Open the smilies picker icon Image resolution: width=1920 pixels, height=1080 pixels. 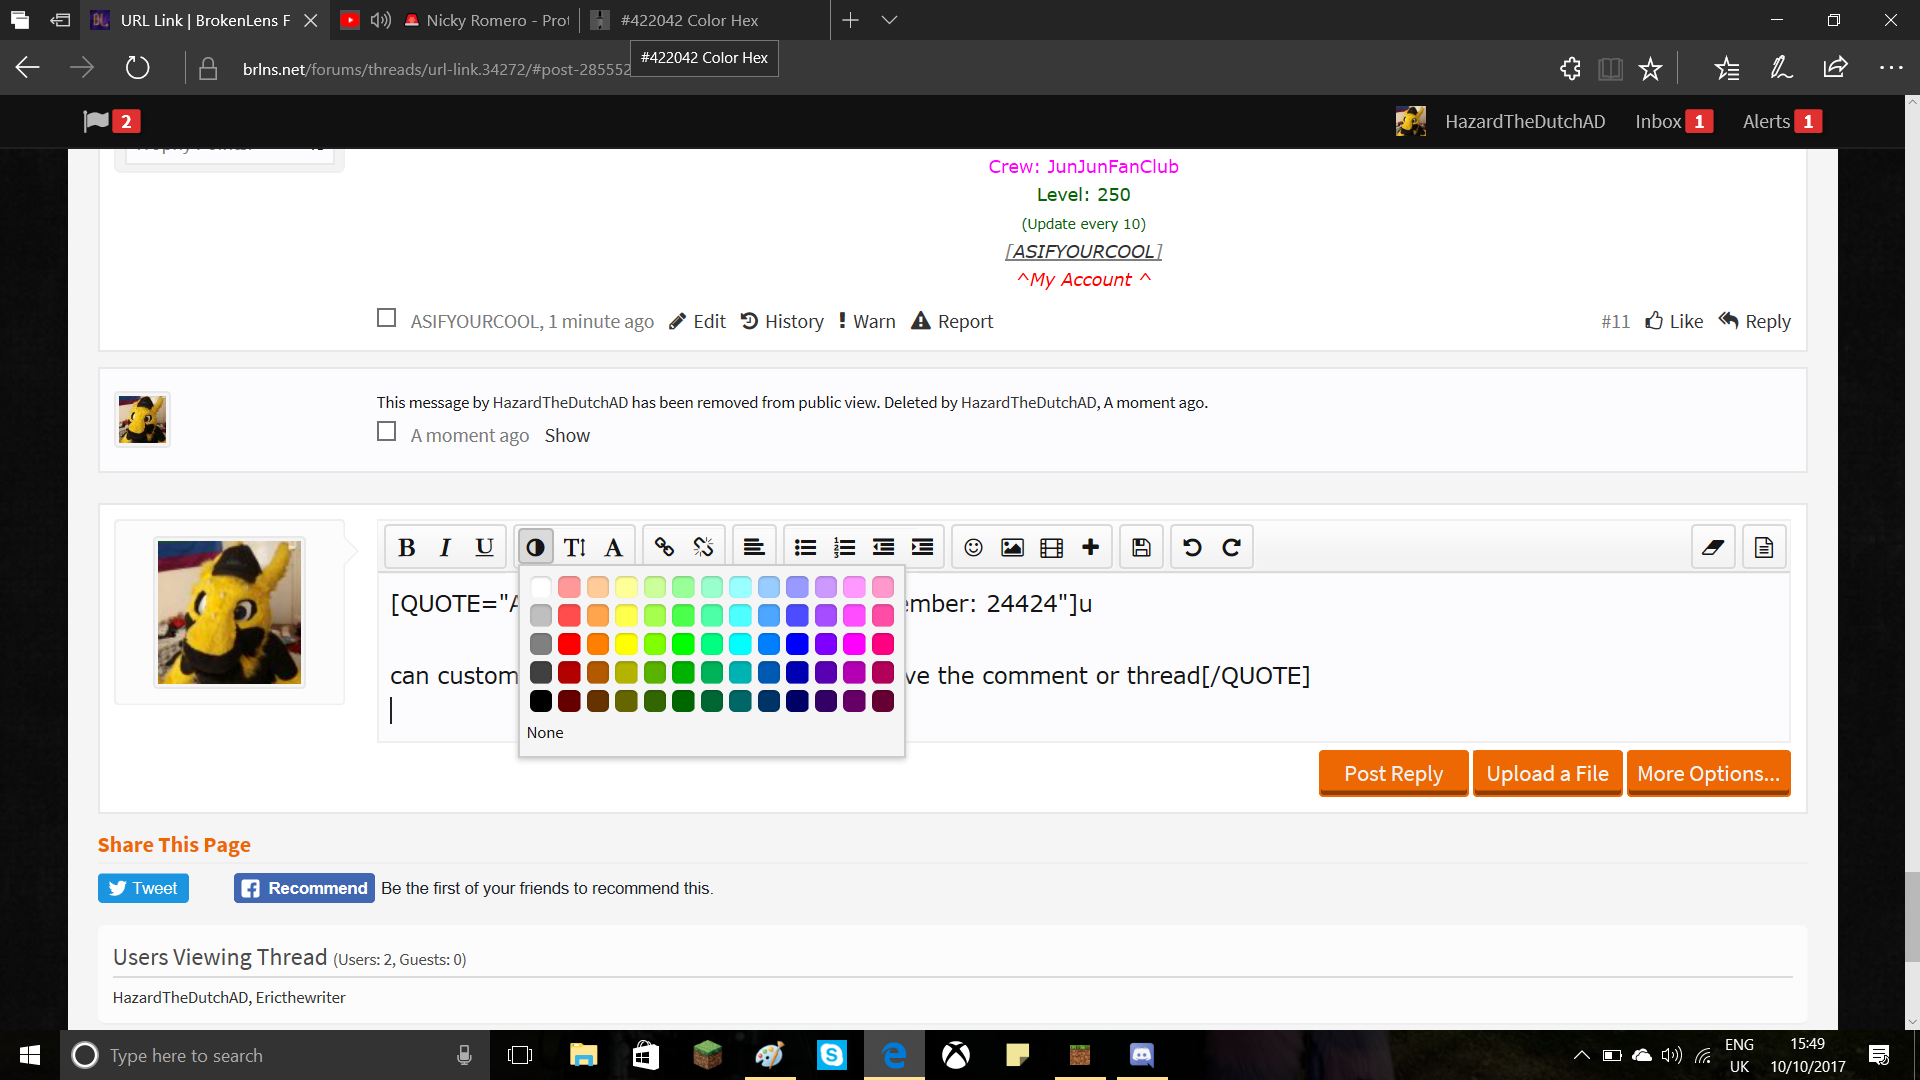point(973,547)
